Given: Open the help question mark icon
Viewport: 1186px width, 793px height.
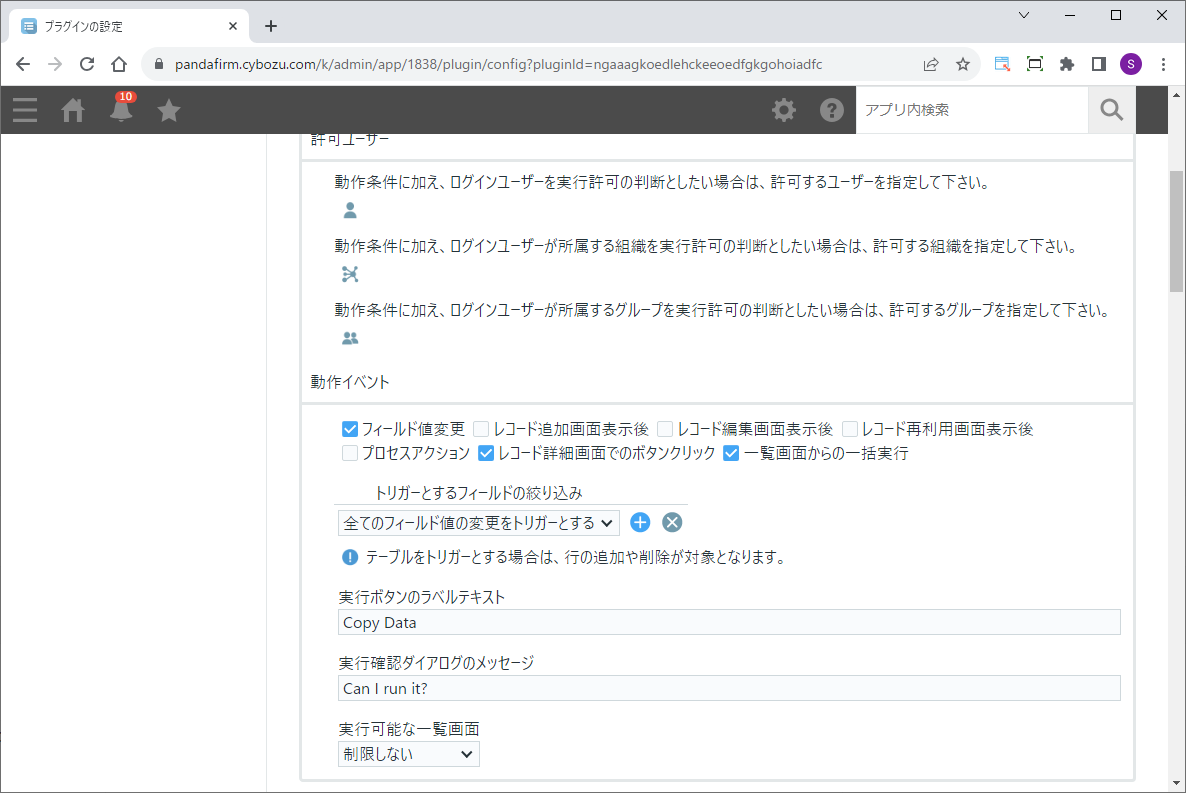Looking at the screenshot, I should click(x=832, y=110).
